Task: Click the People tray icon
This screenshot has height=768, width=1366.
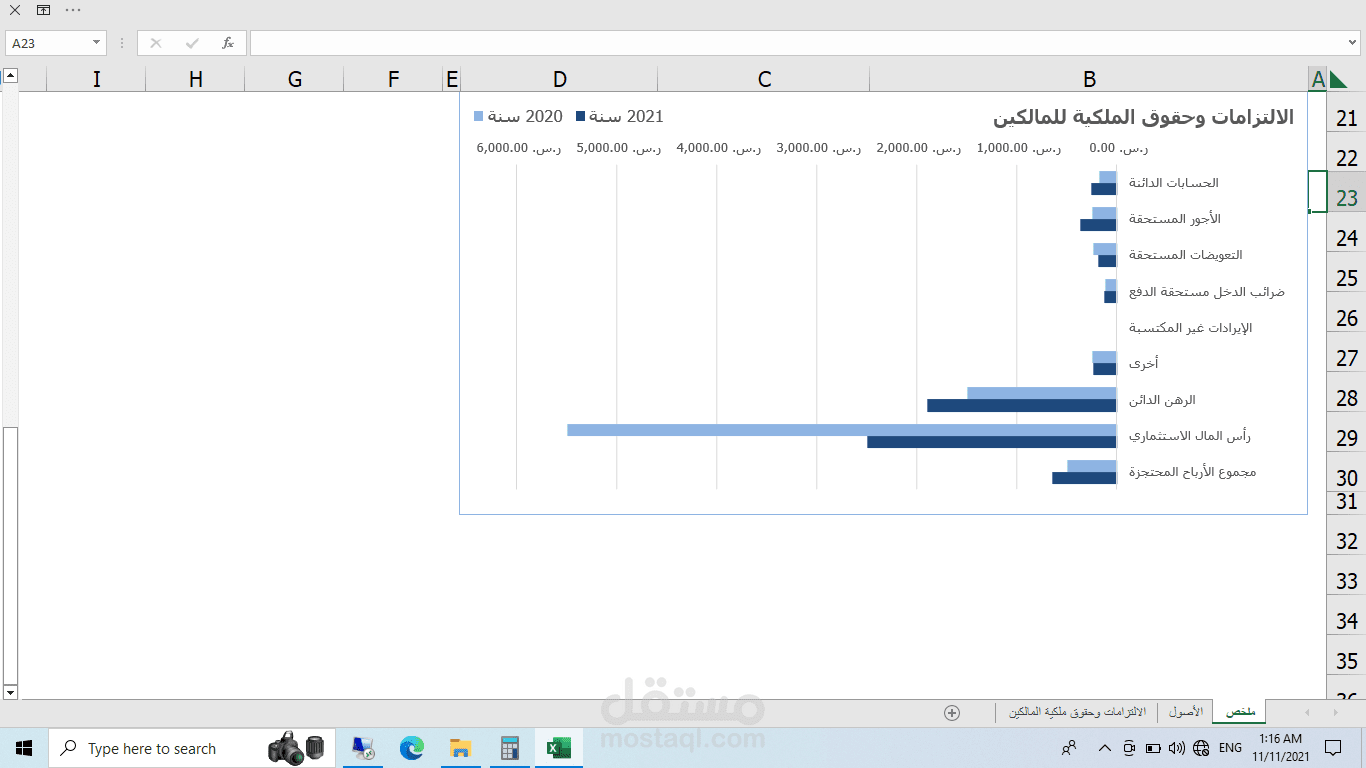Action: coord(1070,748)
